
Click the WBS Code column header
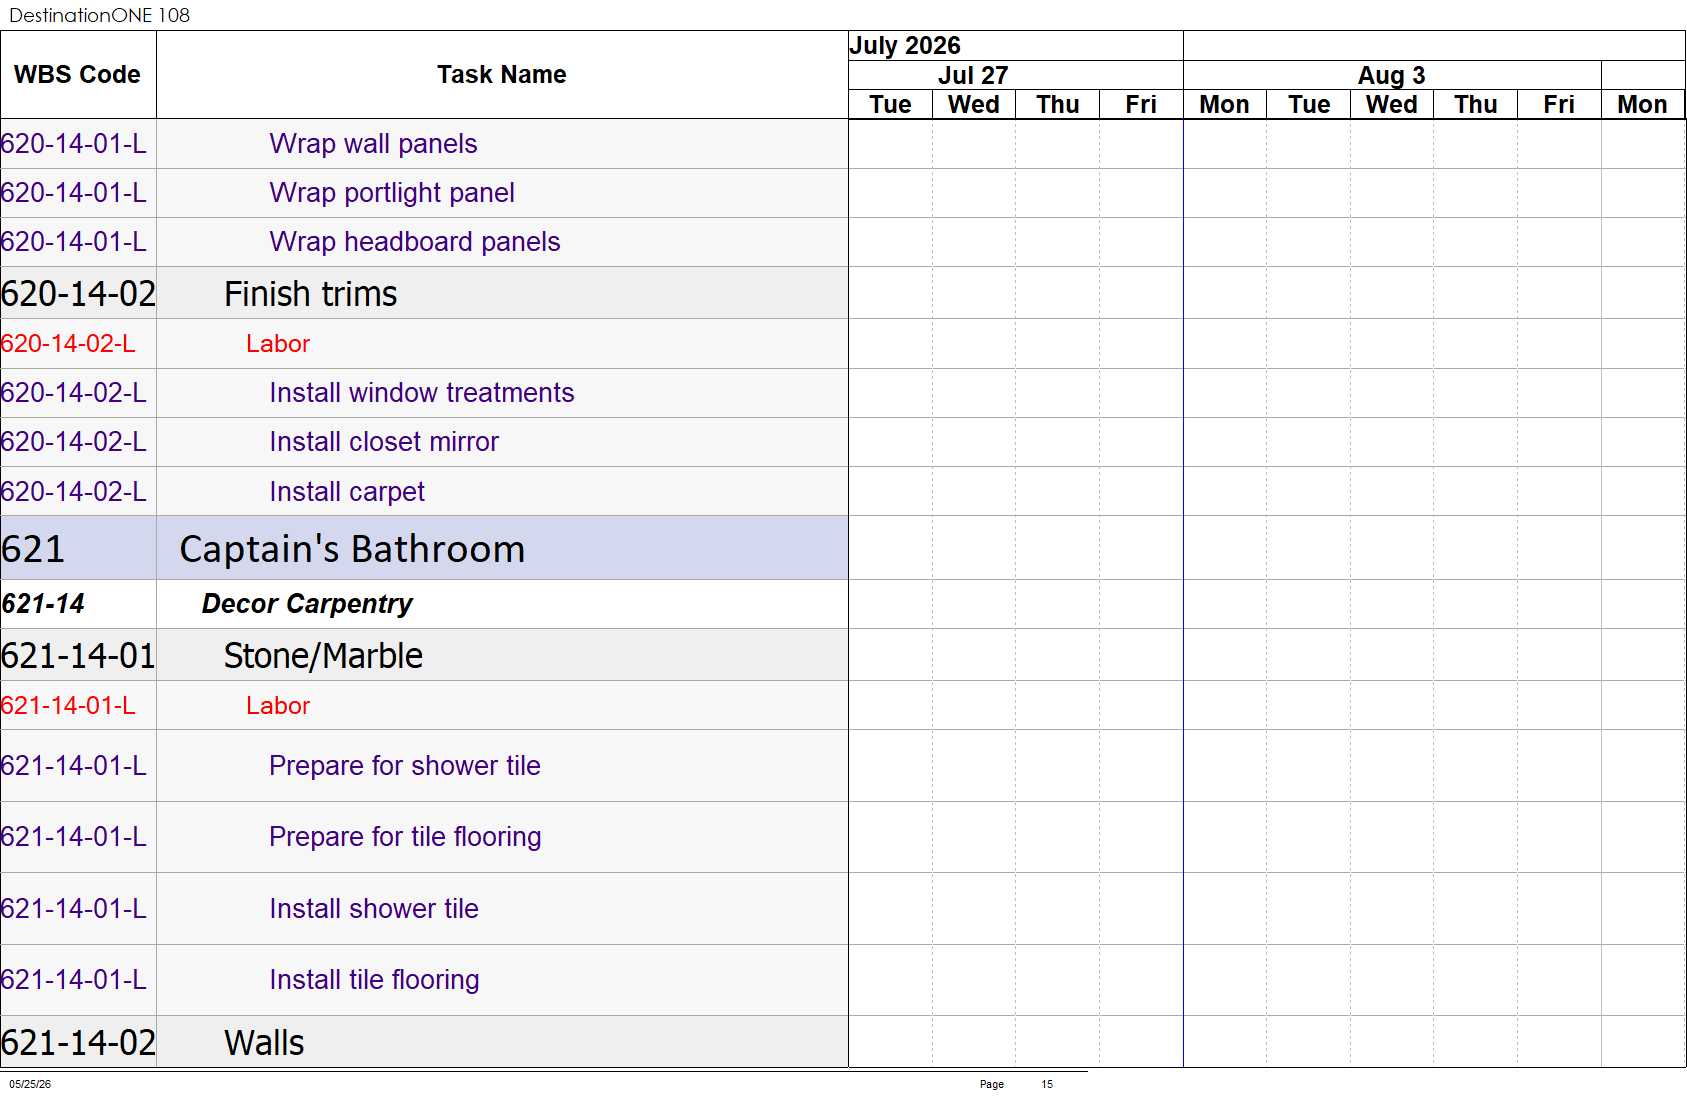tap(77, 75)
